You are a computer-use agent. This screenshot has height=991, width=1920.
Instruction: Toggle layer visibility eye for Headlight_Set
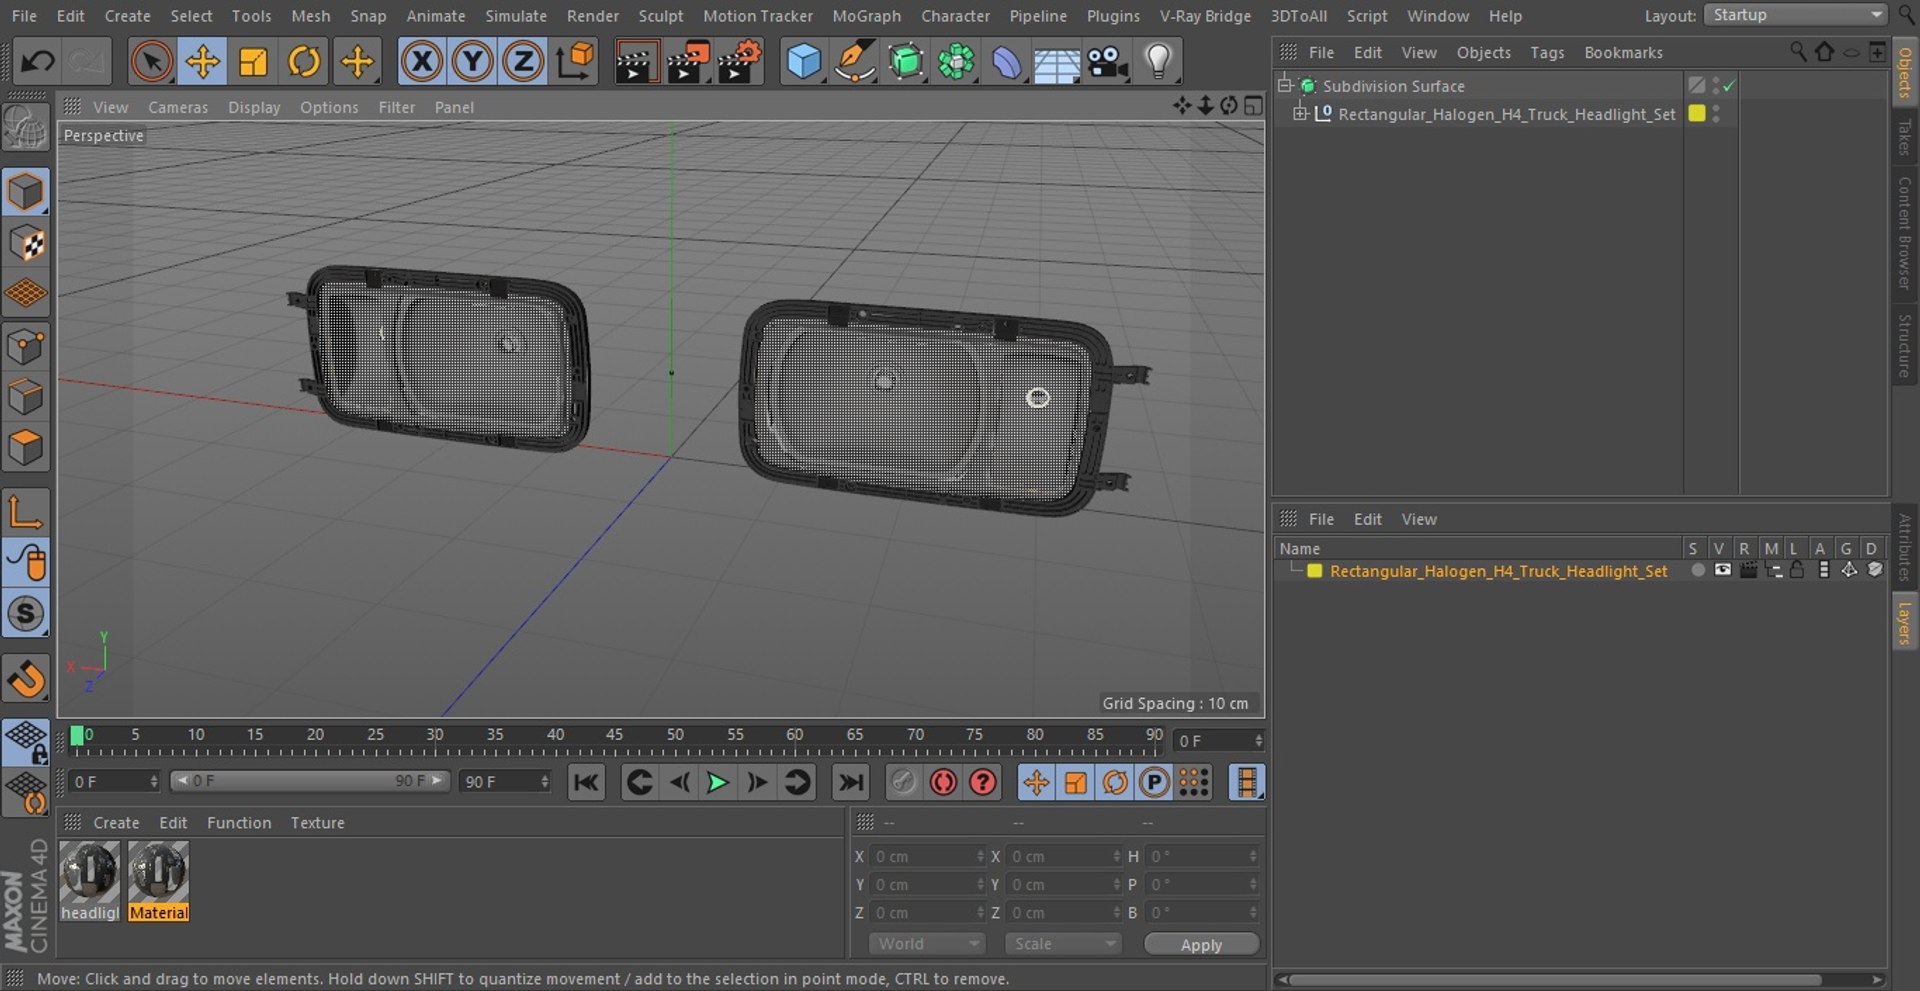[x=1722, y=571]
